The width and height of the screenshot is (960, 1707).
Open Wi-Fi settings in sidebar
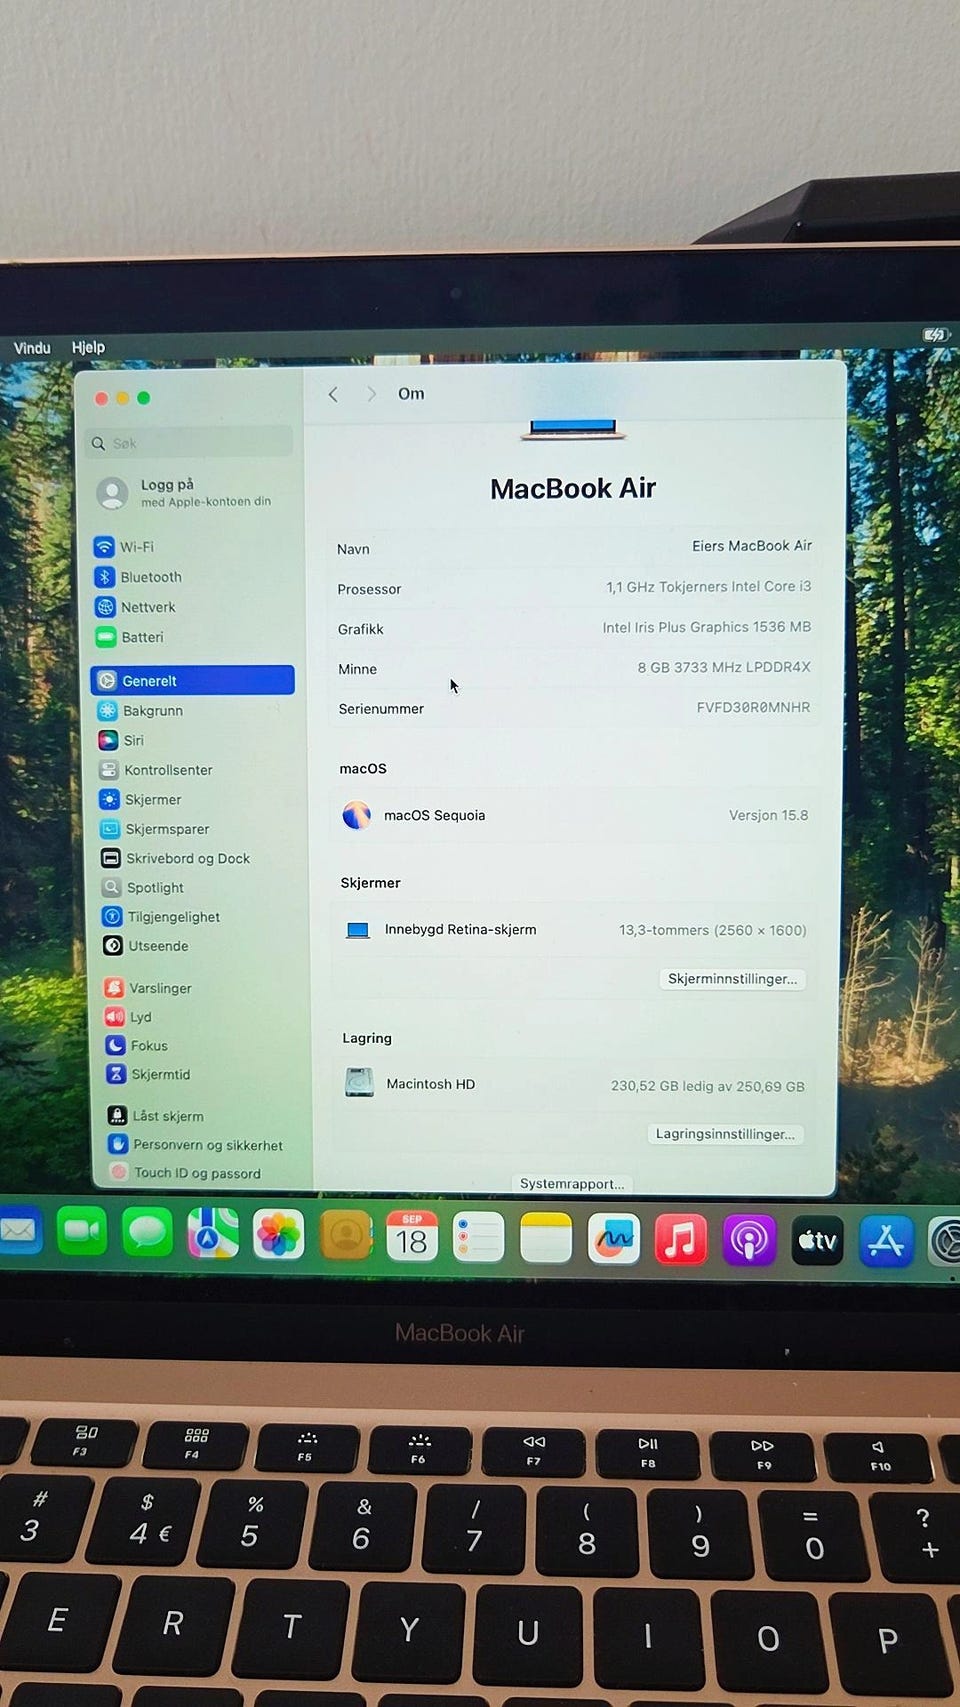click(x=125, y=547)
